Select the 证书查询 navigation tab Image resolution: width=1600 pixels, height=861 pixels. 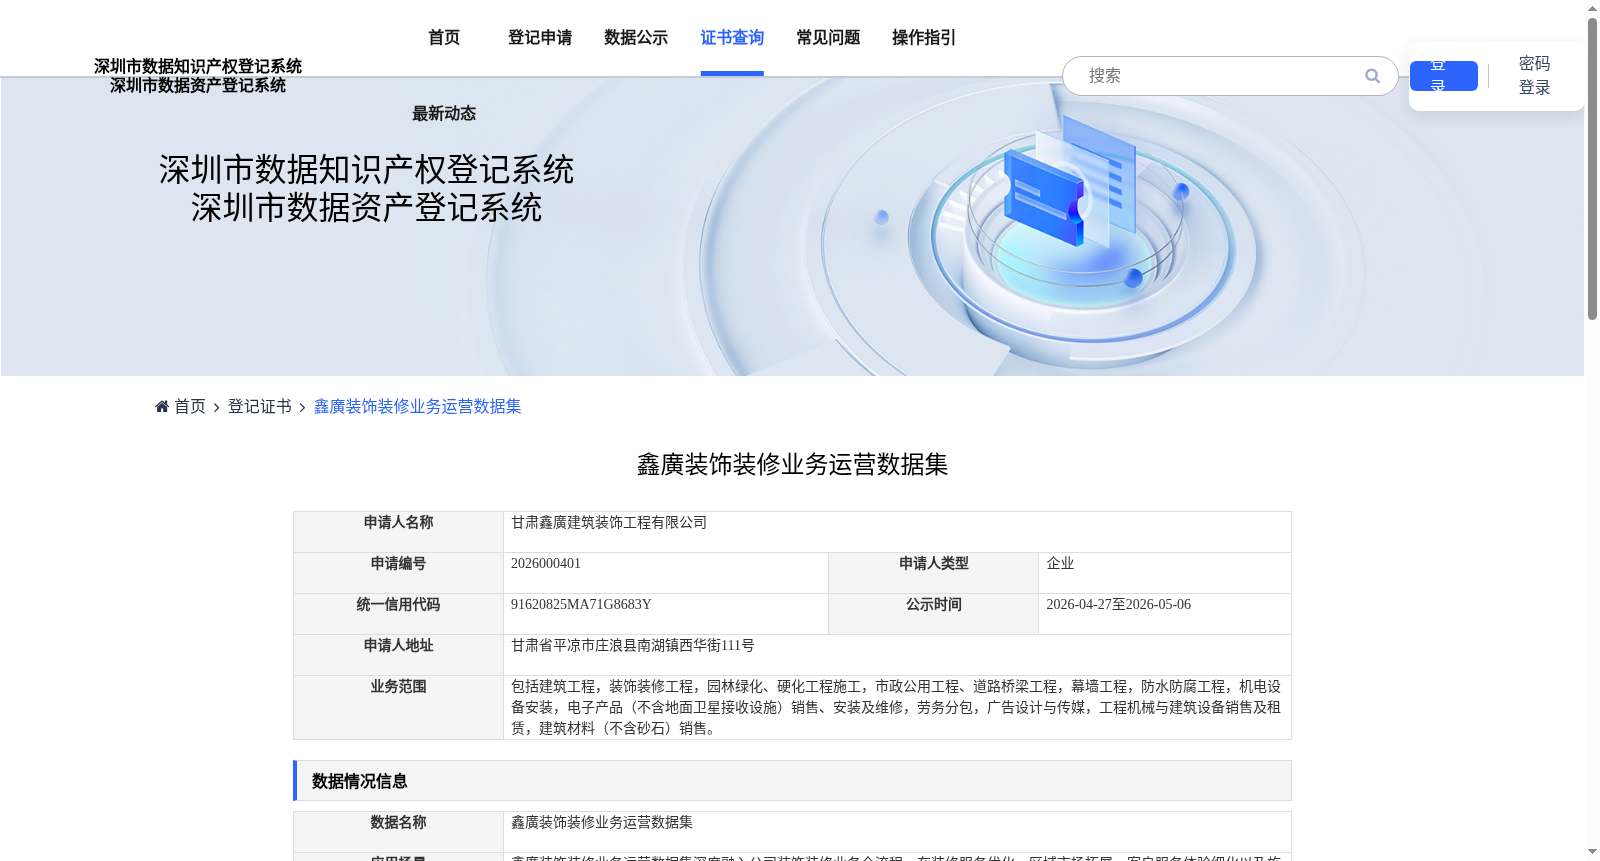coord(732,37)
